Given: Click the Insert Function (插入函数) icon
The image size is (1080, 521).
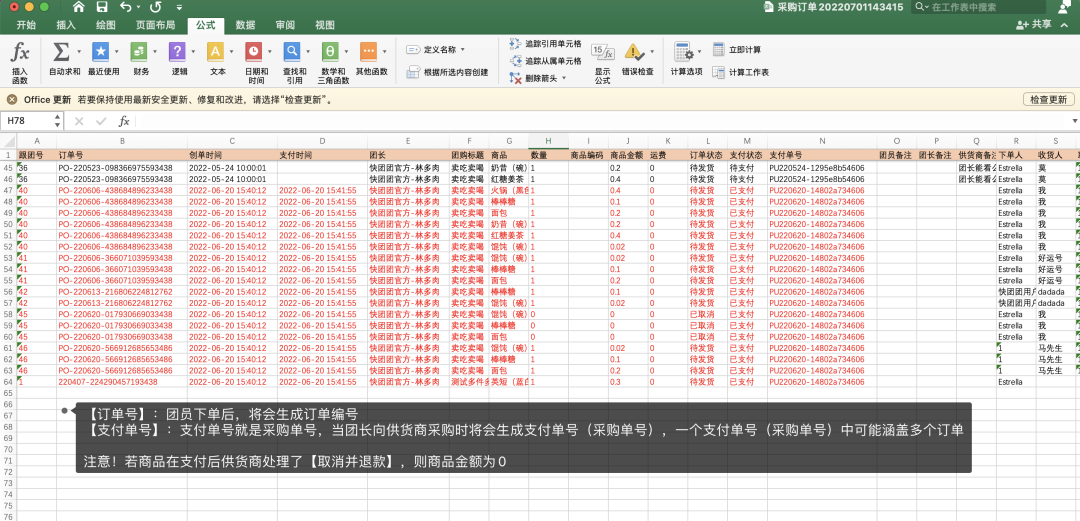Looking at the screenshot, I should tap(20, 52).
